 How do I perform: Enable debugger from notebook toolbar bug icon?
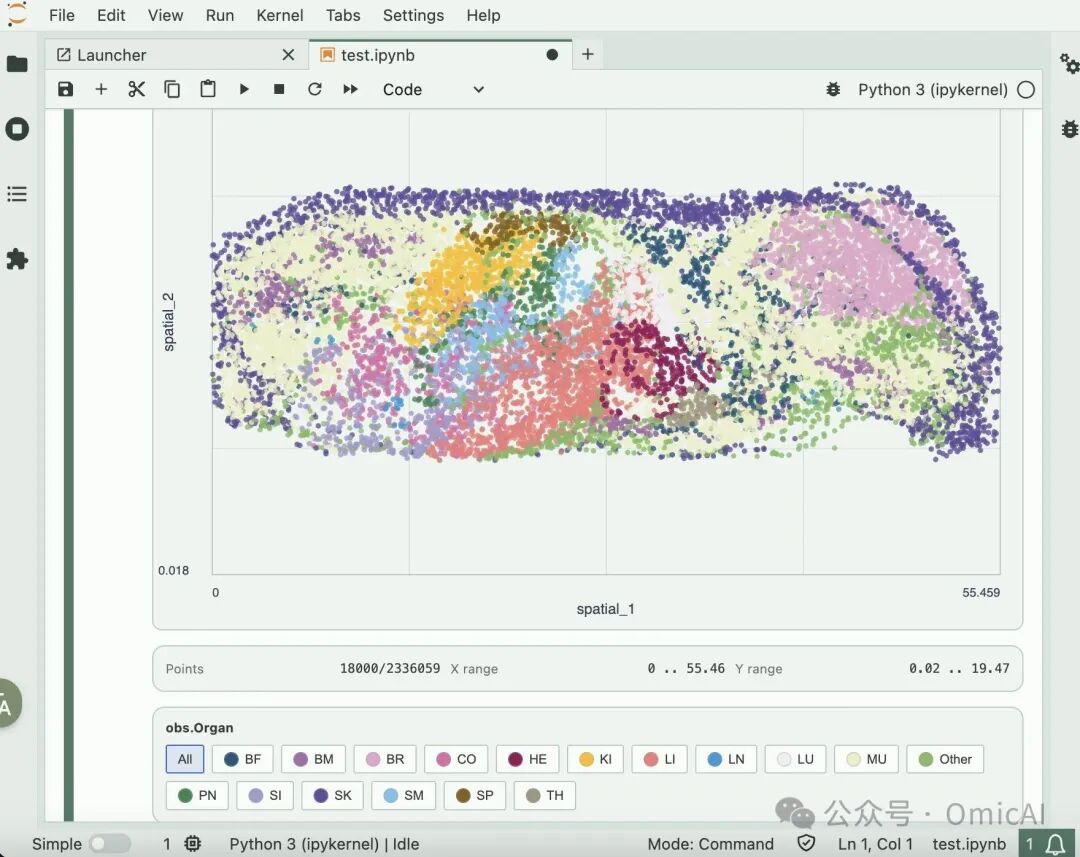point(833,90)
